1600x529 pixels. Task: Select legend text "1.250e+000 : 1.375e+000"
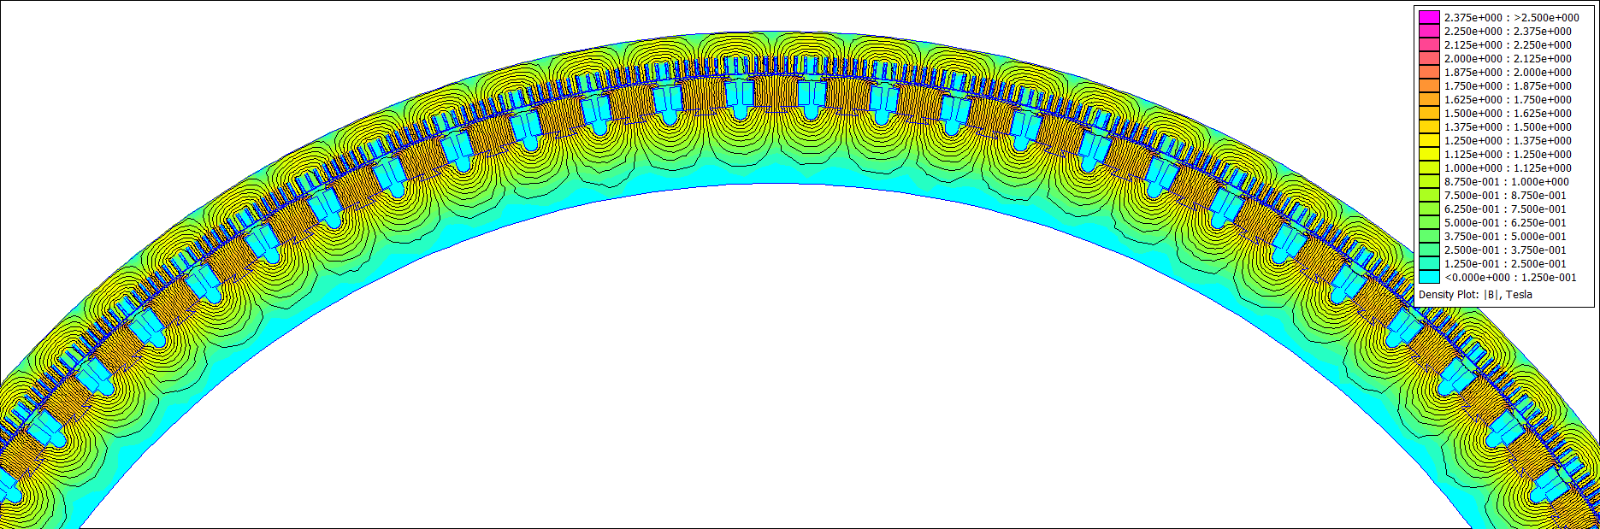click(x=1507, y=140)
